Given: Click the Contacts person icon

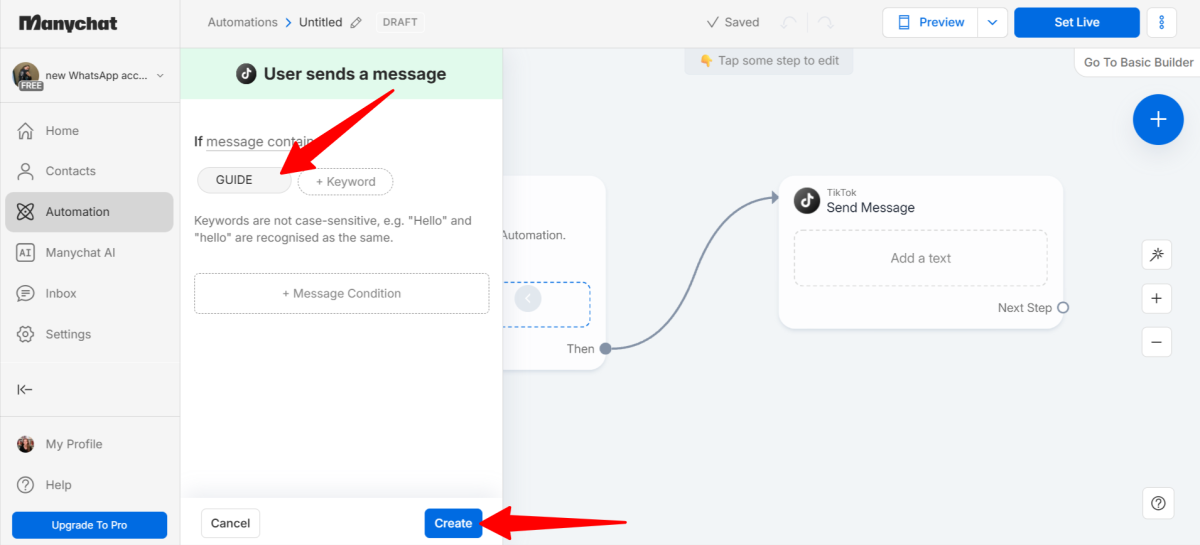Looking at the screenshot, I should pos(26,171).
